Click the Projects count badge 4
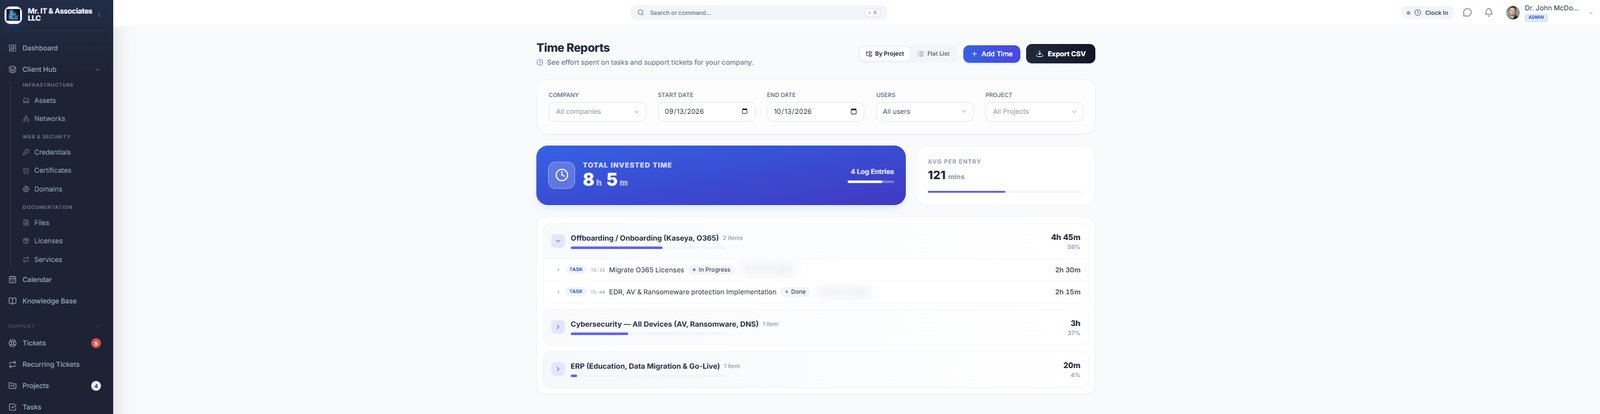The width and height of the screenshot is (1600, 414). (96, 386)
